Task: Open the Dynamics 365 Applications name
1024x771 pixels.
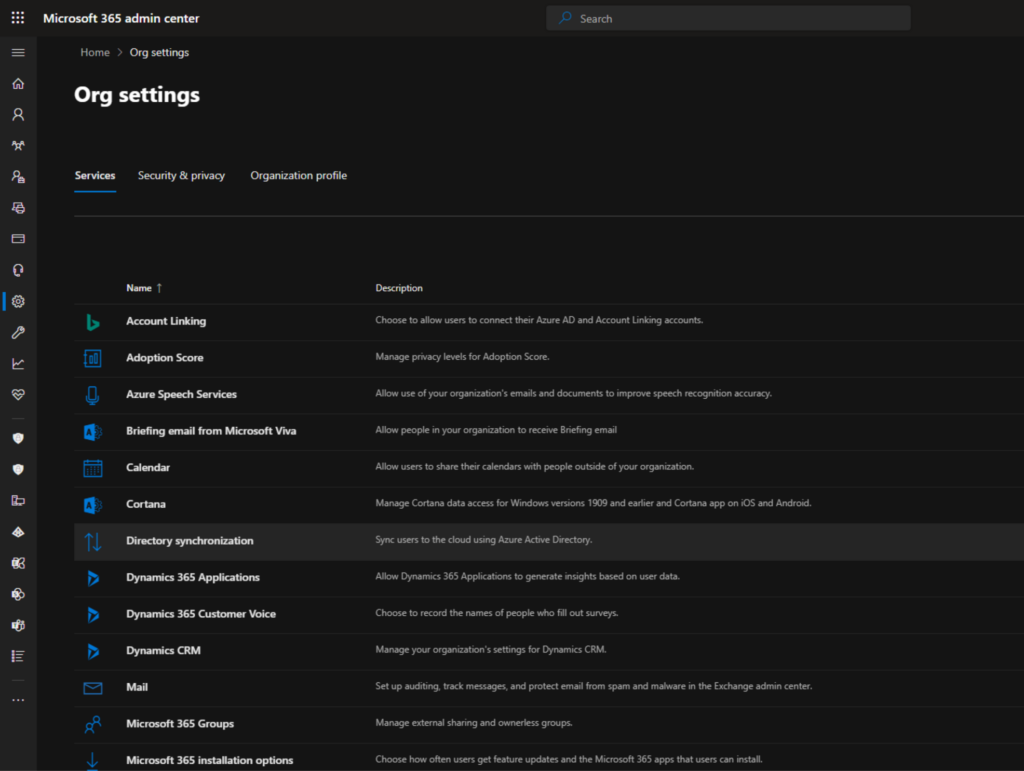Action: click(x=193, y=577)
